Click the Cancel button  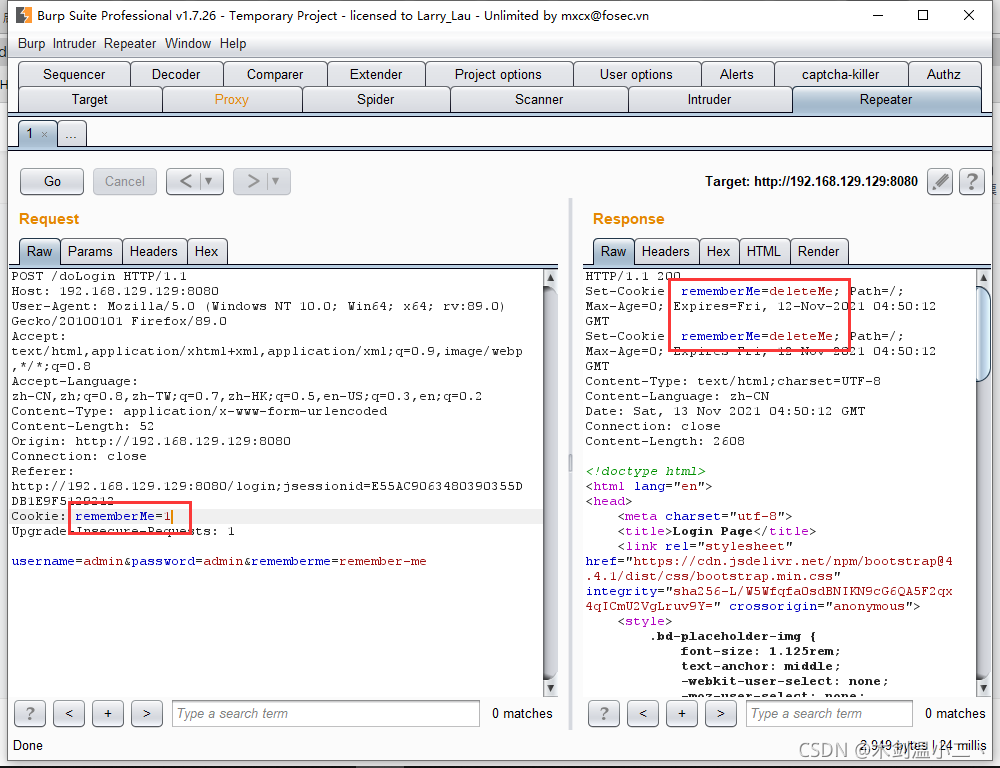click(125, 182)
